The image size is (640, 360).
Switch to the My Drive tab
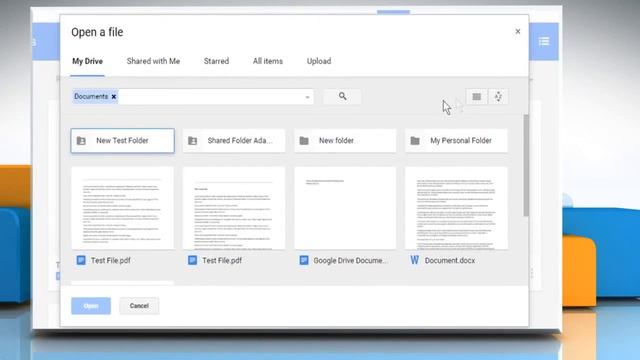pyautogui.click(x=87, y=61)
